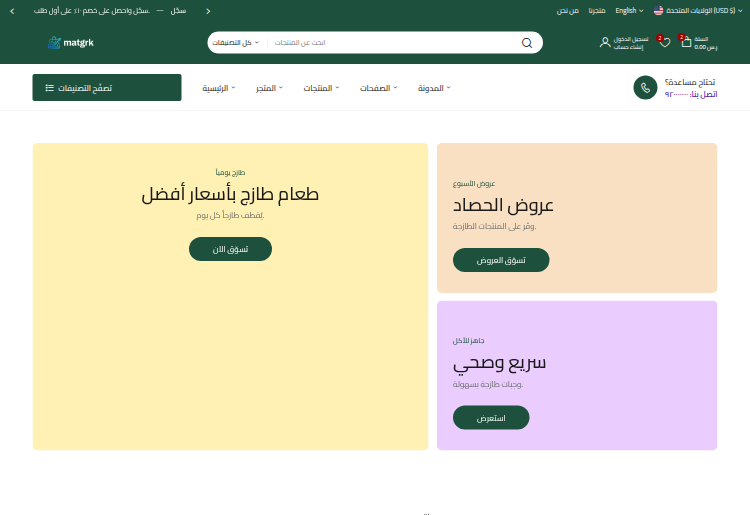Image resolution: width=750 pixels, height=515 pixels.
Task: Click the عروض الأسبوع label
Action: [x=474, y=184]
